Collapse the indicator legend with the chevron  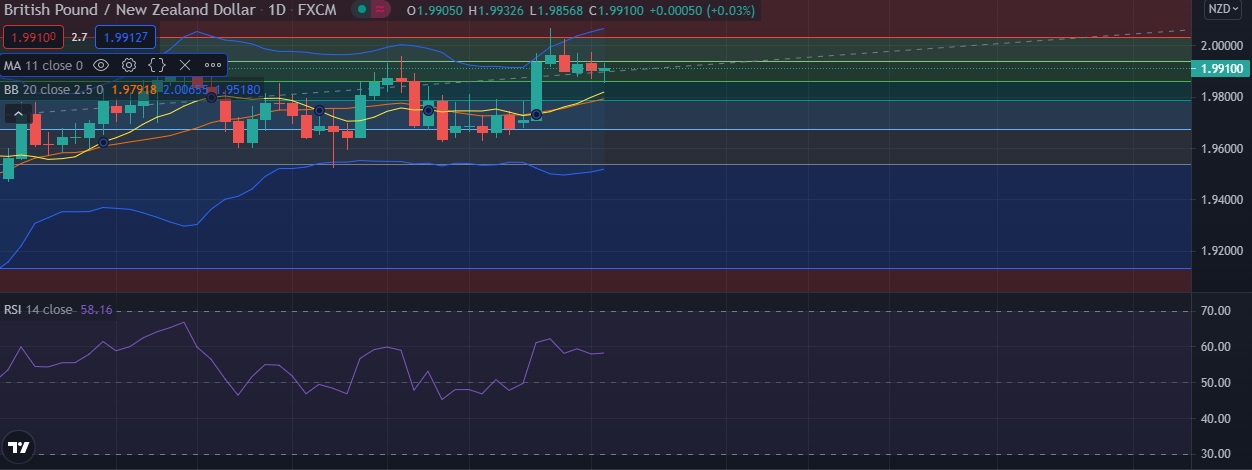(19, 115)
